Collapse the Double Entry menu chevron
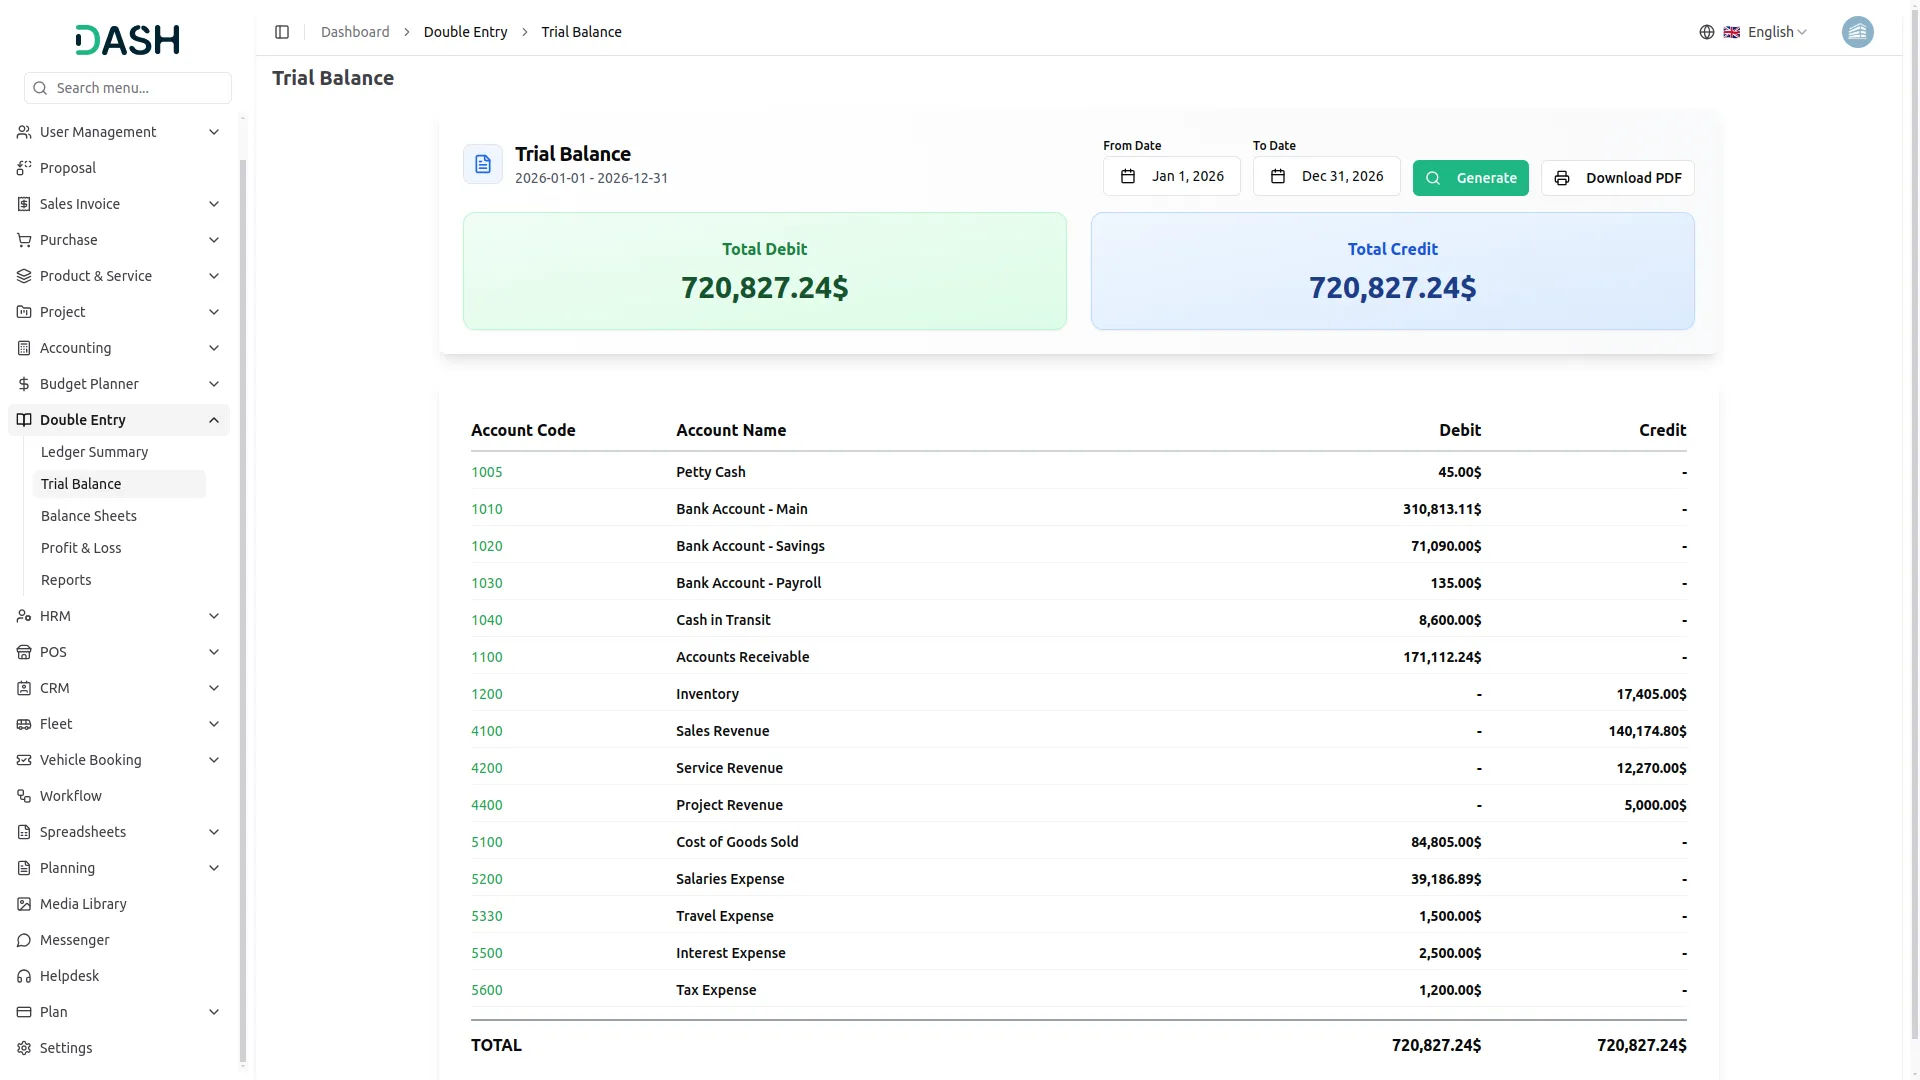 (x=214, y=420)
